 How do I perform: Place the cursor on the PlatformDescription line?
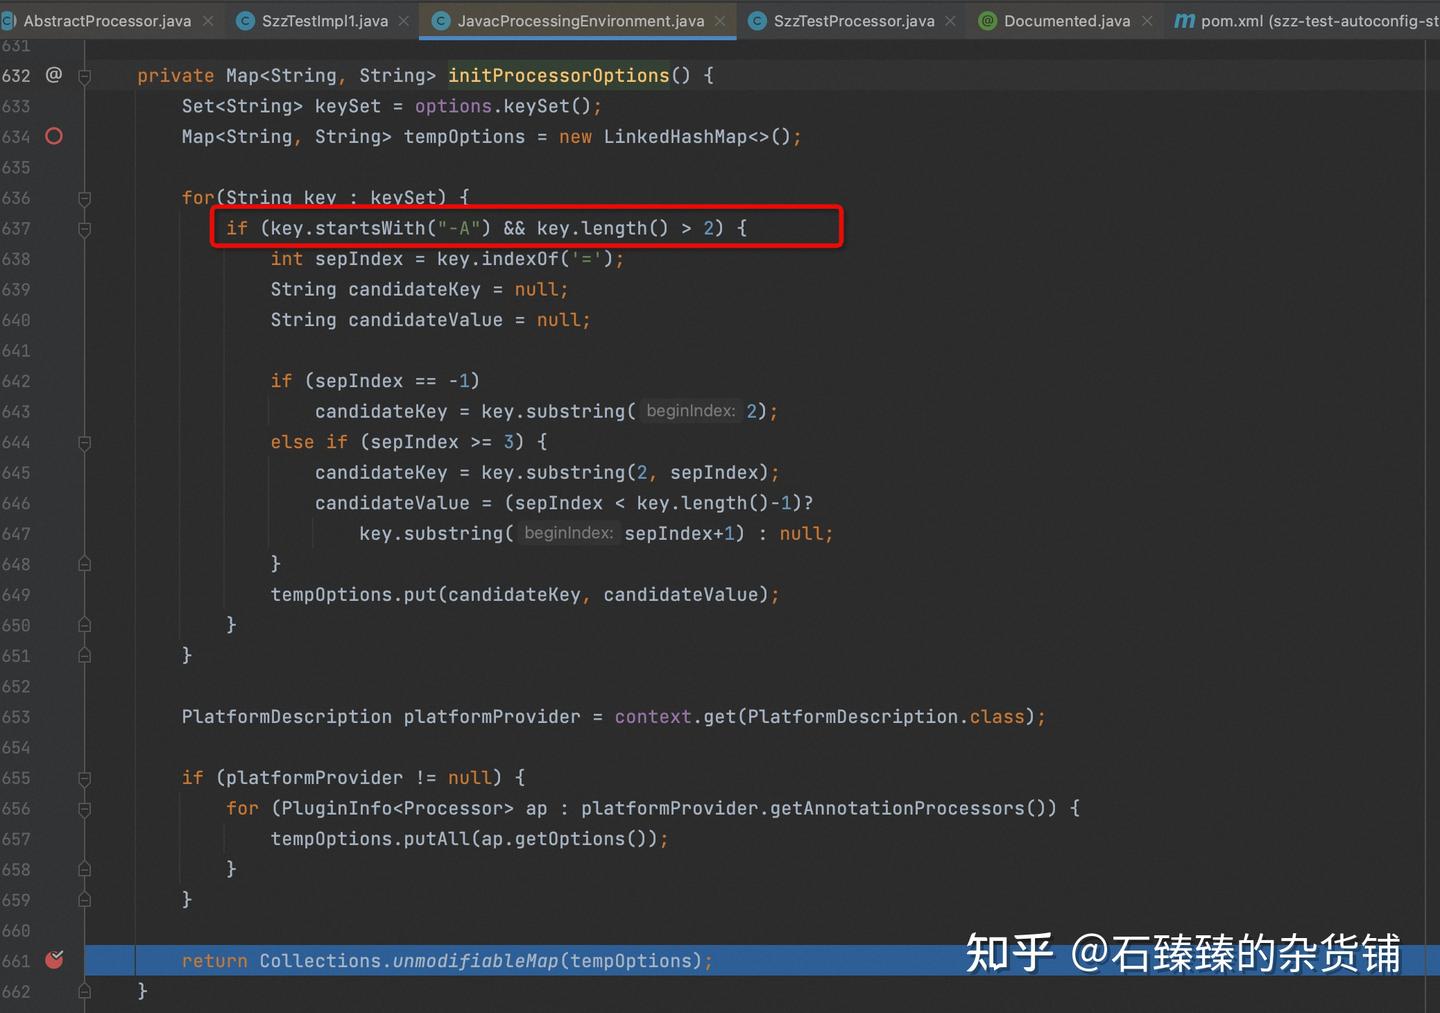(600, 716)
